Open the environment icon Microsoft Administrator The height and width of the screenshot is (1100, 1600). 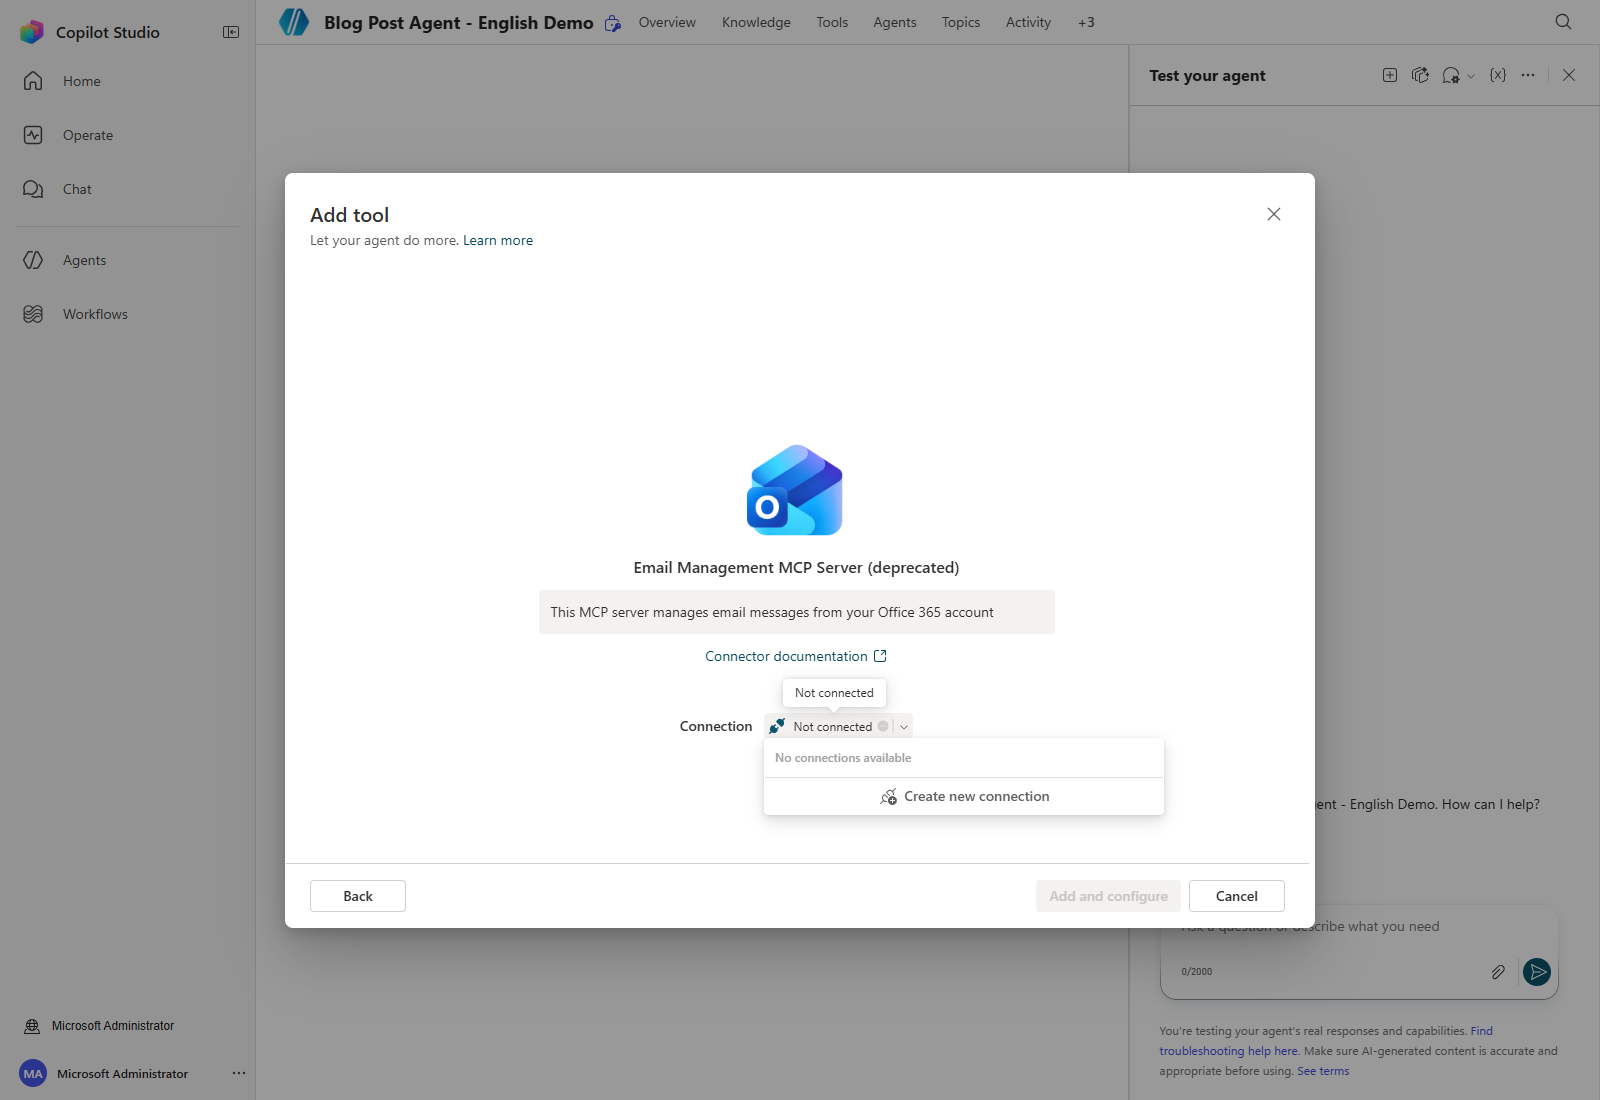[x=32, y=1026]
